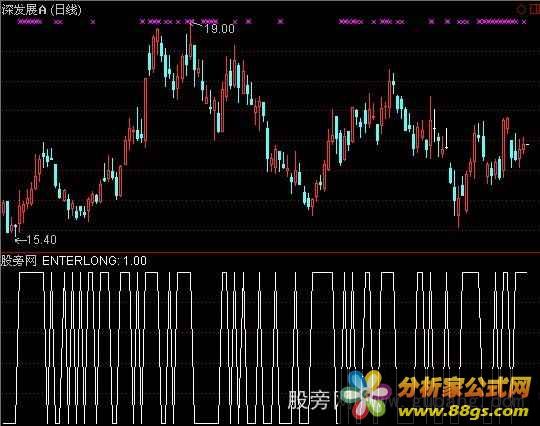Select the isolated magenta X marker right of the 19.00 cluster
540x426 pixels.
(x=280, y=21)
